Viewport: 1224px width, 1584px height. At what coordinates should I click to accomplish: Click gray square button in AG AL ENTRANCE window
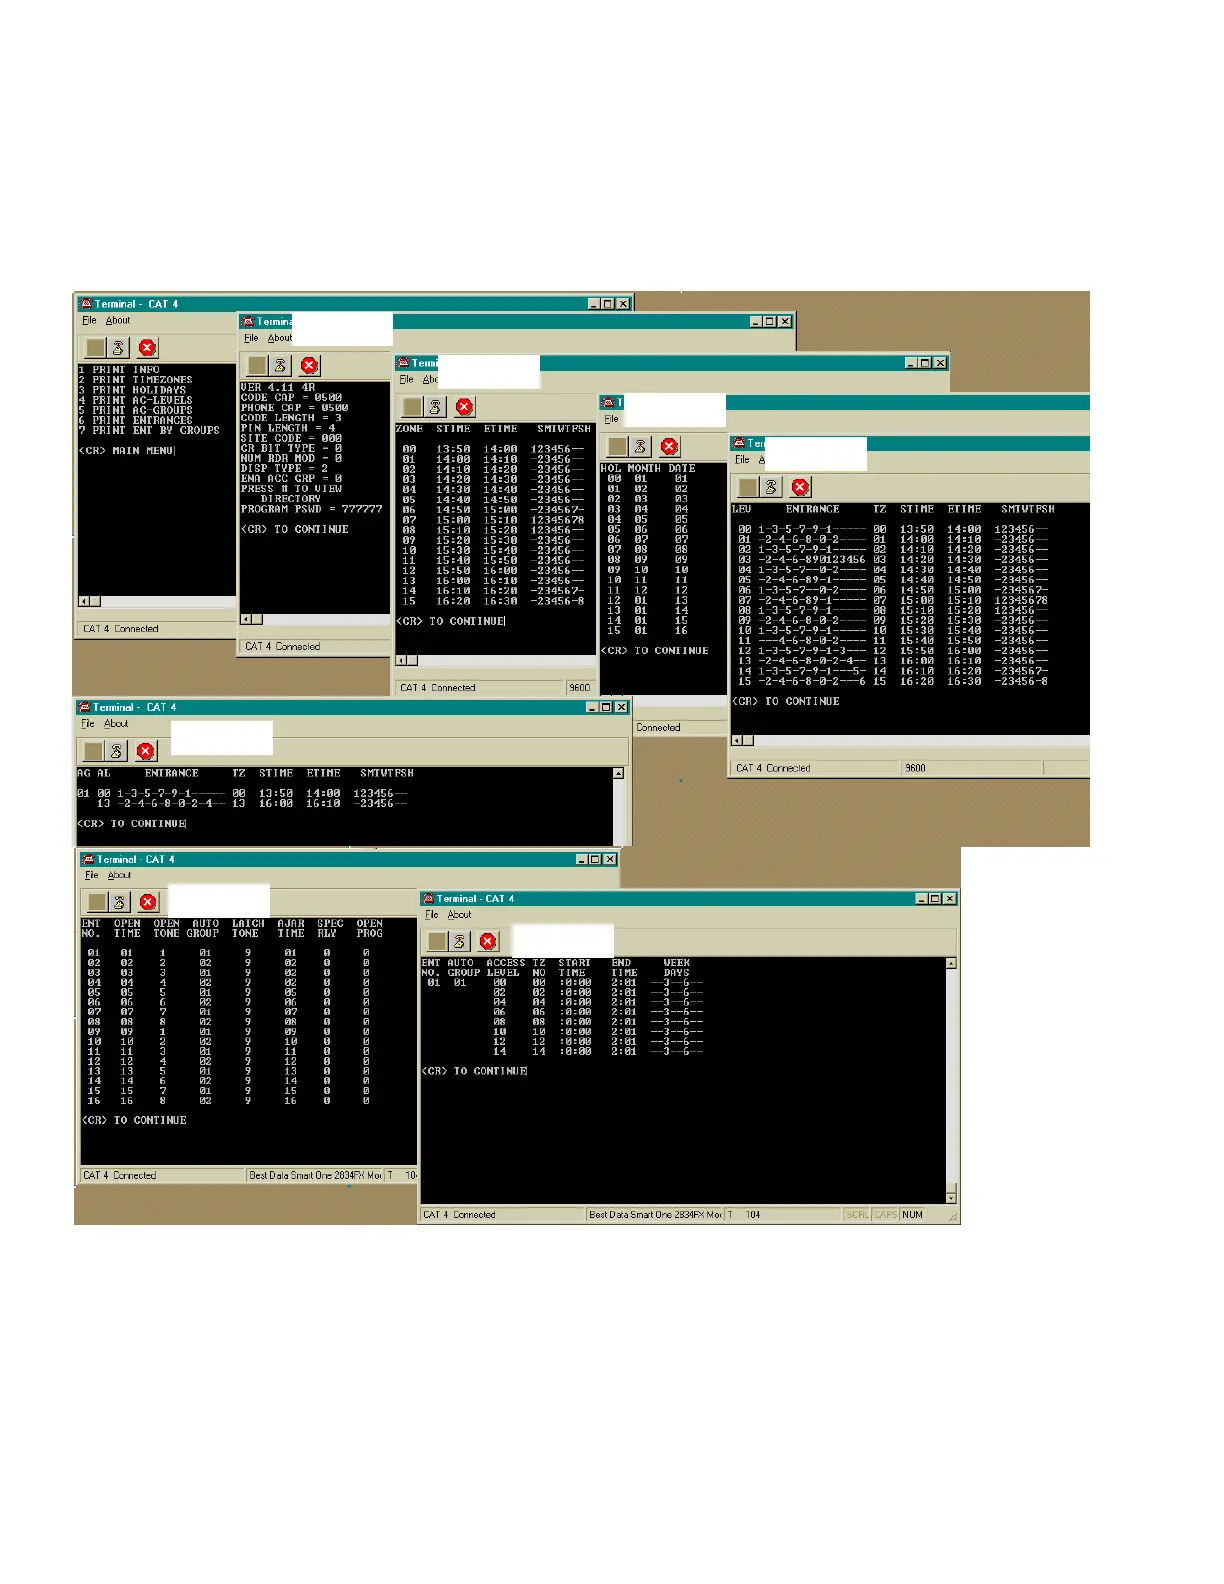click(93, 751)
